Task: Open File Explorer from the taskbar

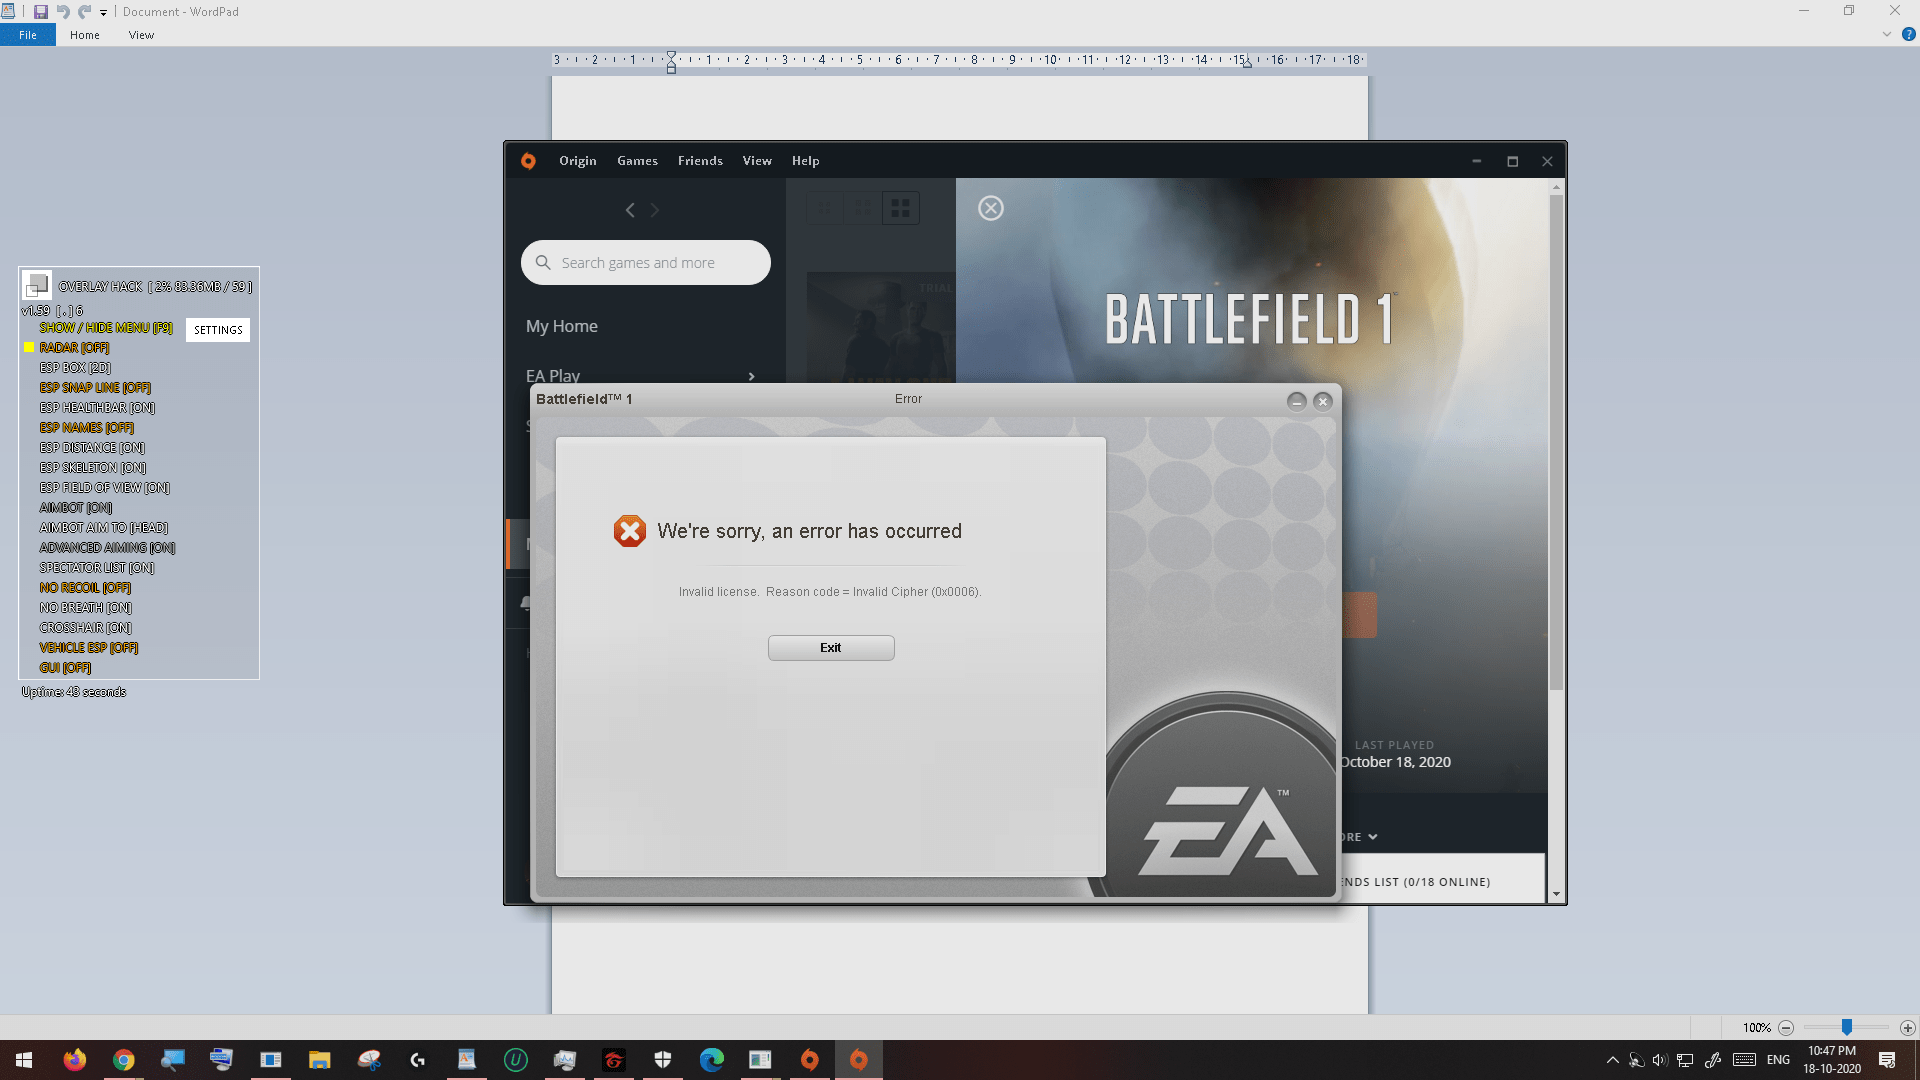Action: (x=319, y=1060)
